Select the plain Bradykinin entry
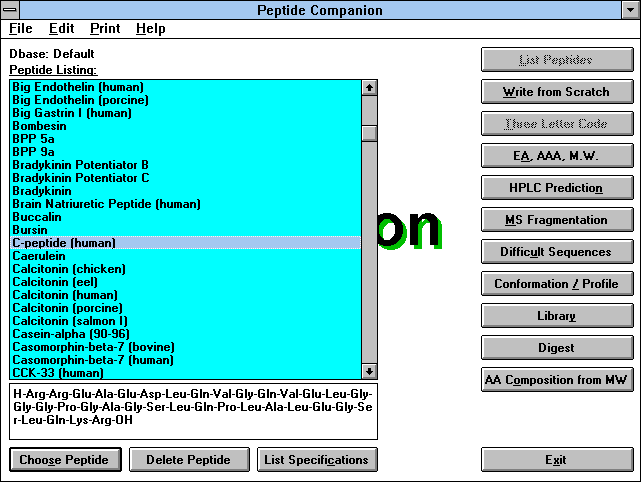Image resolution: width=641 pixels, height=482 pixels. [x=186, y=191]
